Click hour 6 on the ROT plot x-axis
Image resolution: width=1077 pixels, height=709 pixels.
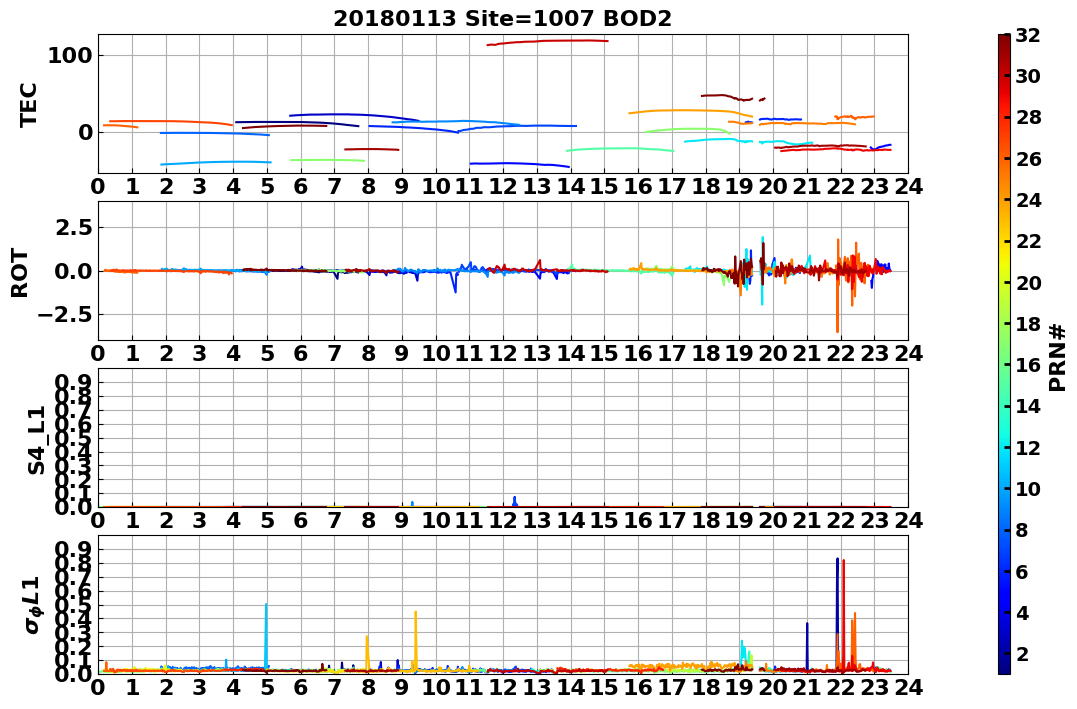click(301, 353)
